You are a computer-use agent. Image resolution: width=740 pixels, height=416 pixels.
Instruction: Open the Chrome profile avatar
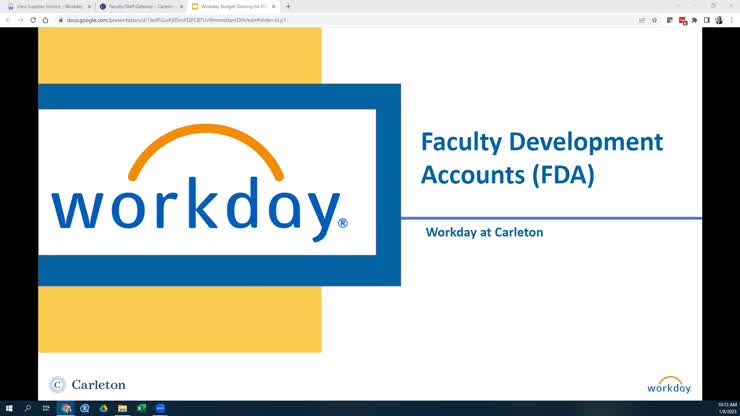(719, 20)
